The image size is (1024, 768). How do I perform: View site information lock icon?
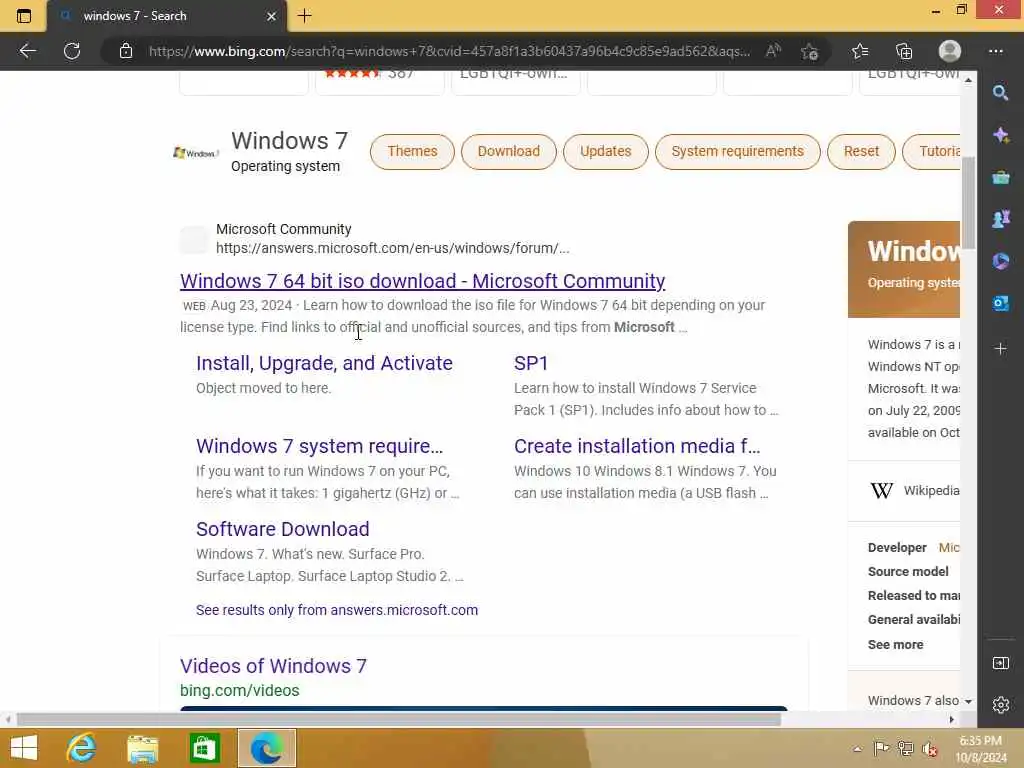[x=126, y=51]
